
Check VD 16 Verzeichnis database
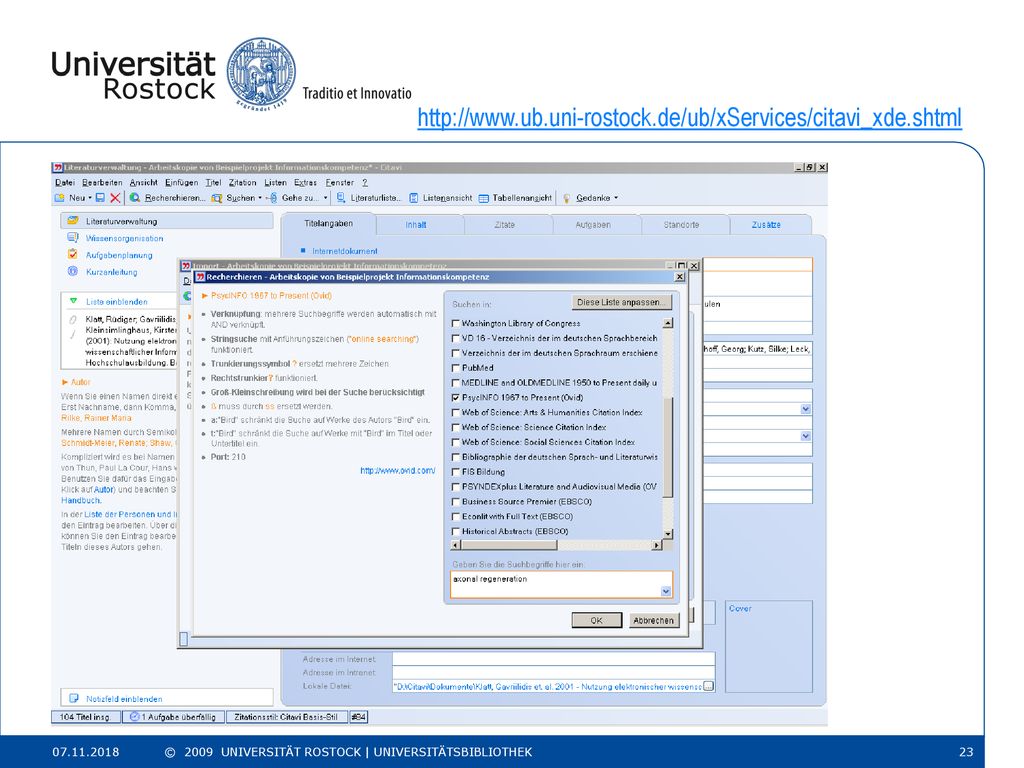[456, 338]
